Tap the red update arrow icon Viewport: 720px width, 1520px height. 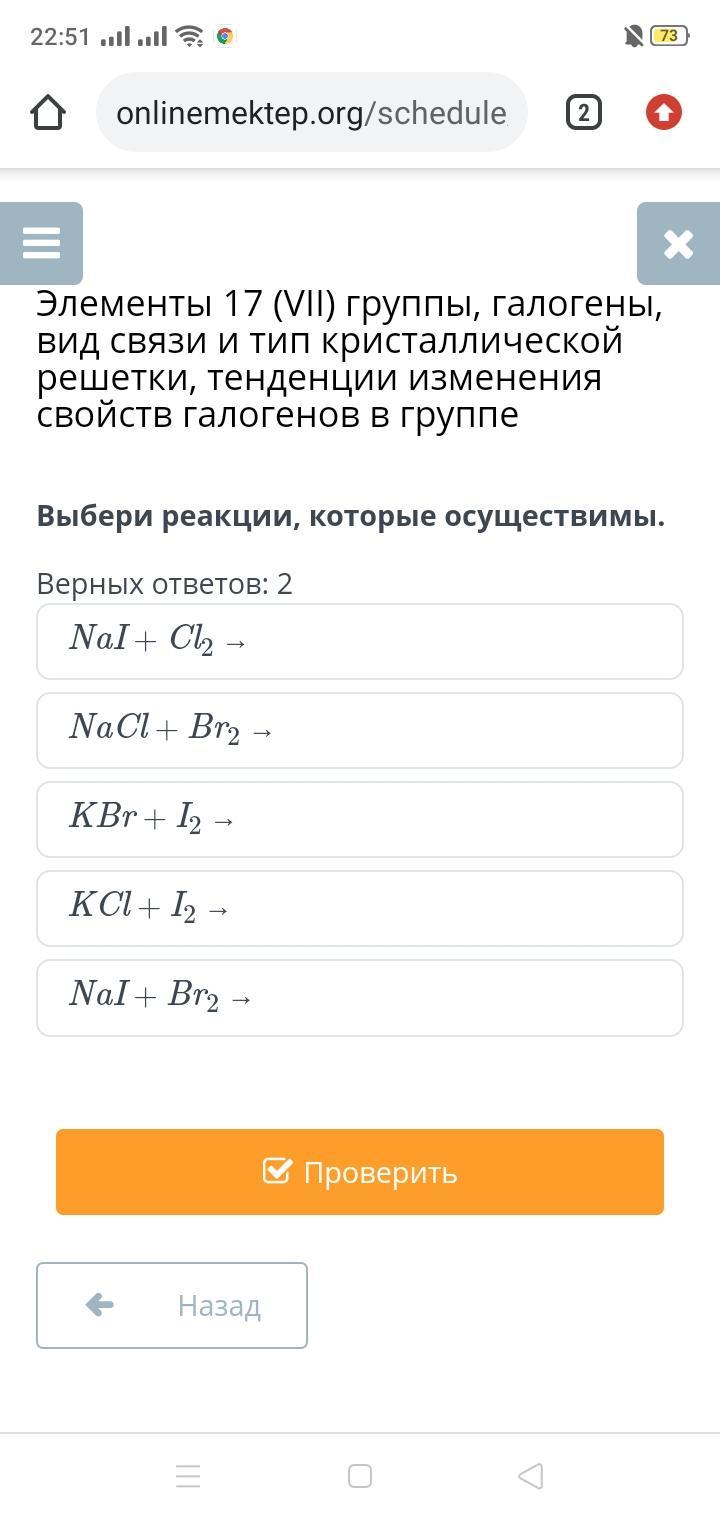pyautogui.click(x=664, y=113)
